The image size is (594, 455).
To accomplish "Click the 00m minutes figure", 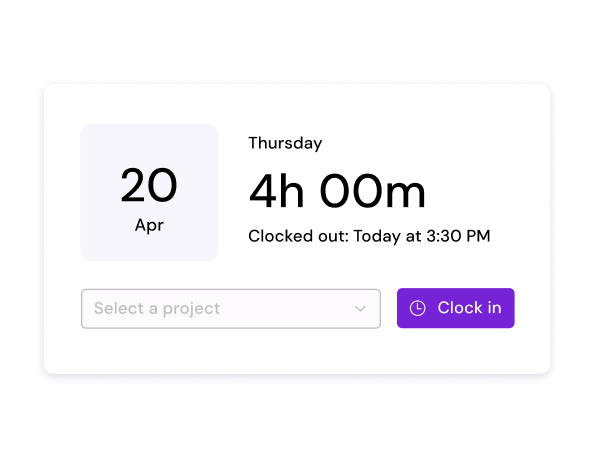I will click(373, 191).
